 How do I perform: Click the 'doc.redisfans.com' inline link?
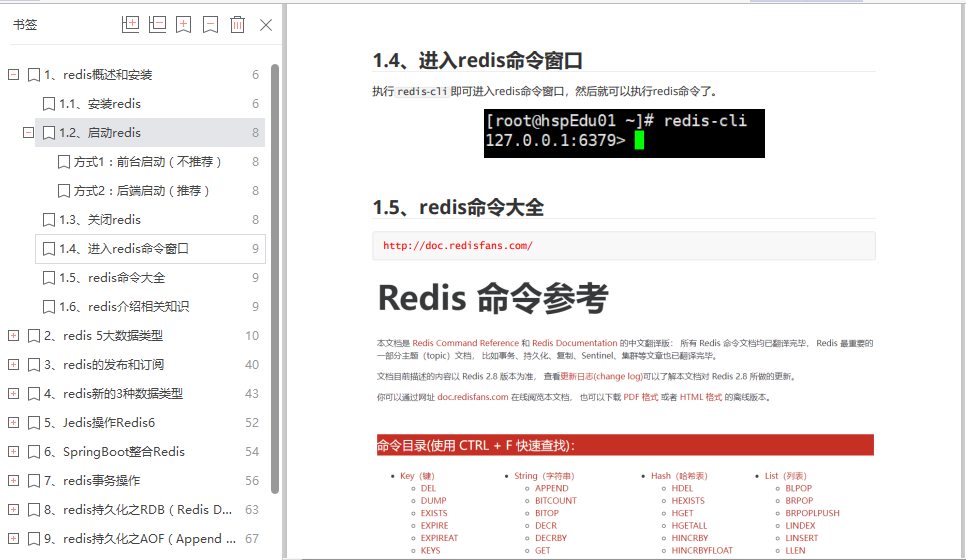coord(473,397)
